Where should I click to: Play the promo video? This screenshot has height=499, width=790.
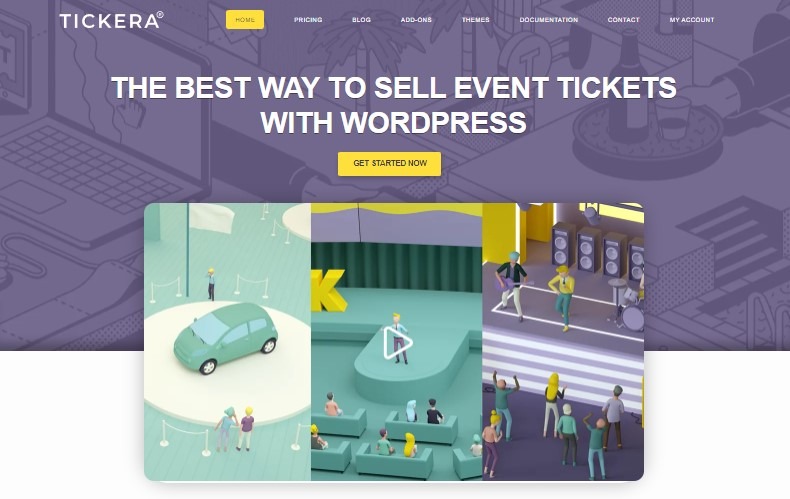pos(397,344)
